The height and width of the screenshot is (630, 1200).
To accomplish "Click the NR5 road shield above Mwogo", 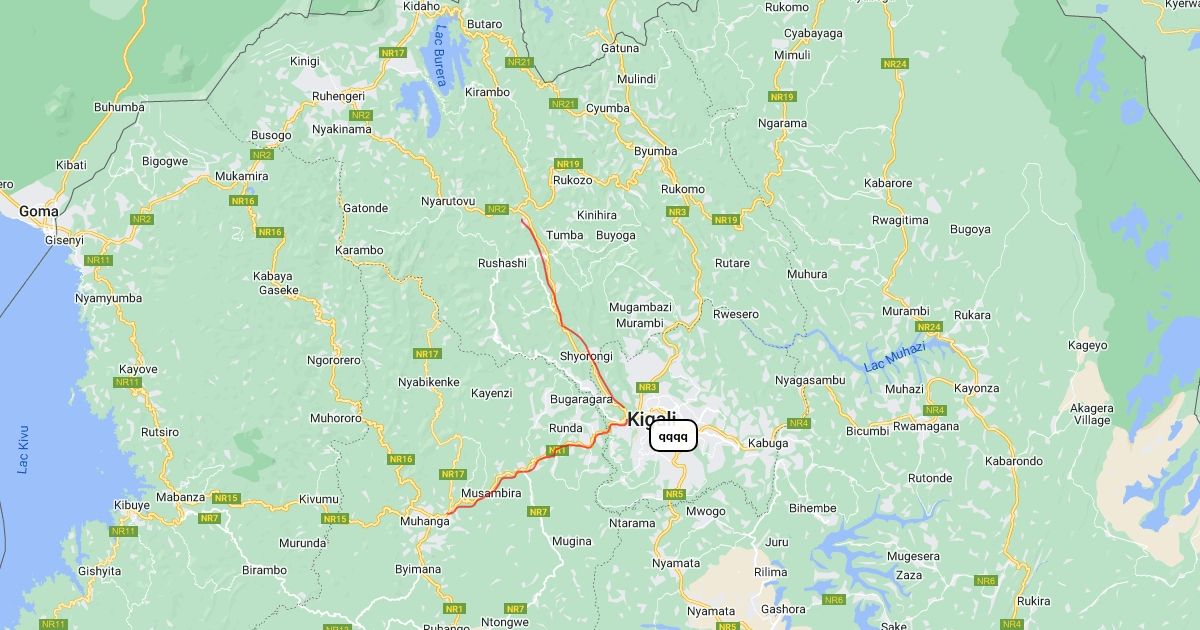I will click(674, 494).
